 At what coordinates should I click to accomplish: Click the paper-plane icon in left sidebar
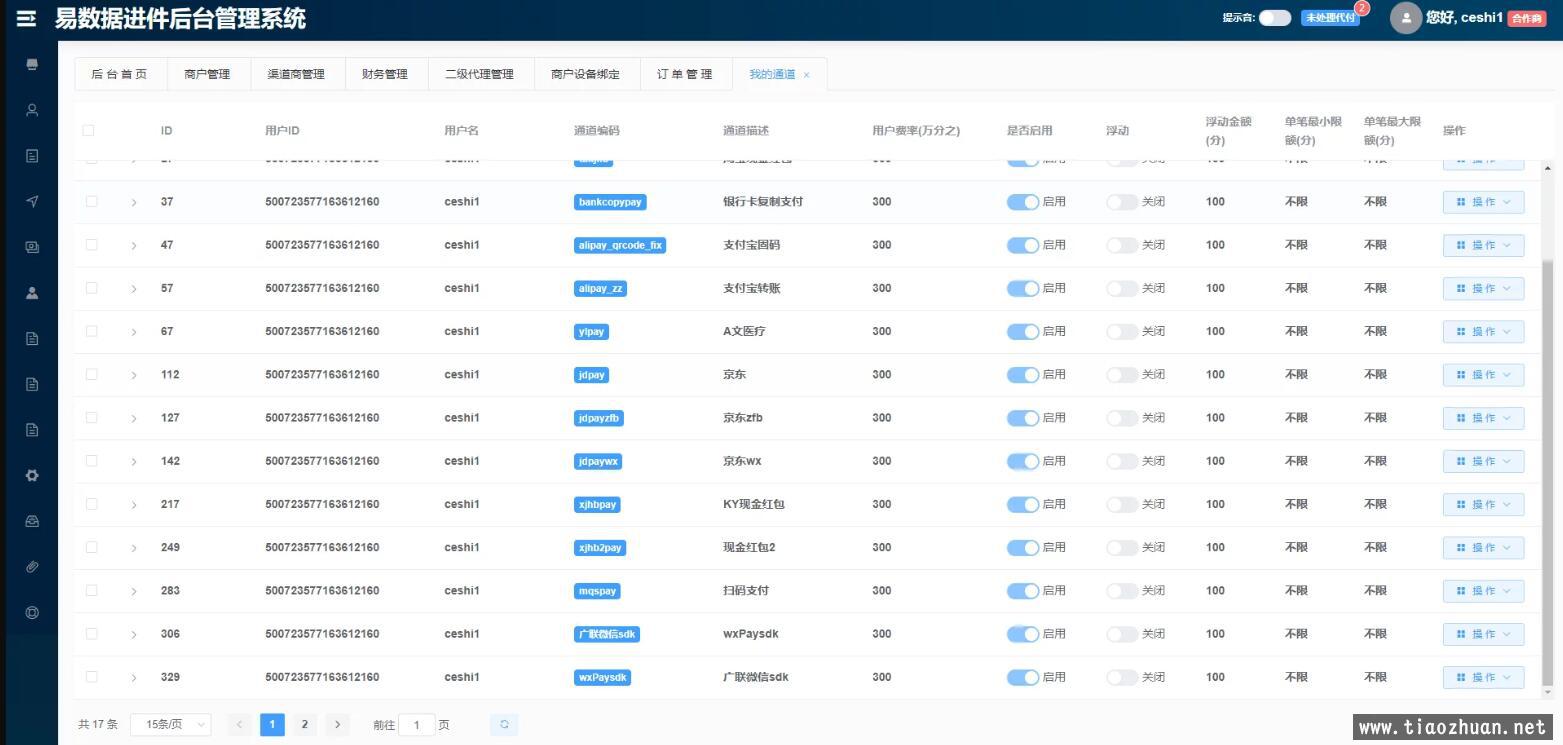pyautogui.click(x=32, y=201)
